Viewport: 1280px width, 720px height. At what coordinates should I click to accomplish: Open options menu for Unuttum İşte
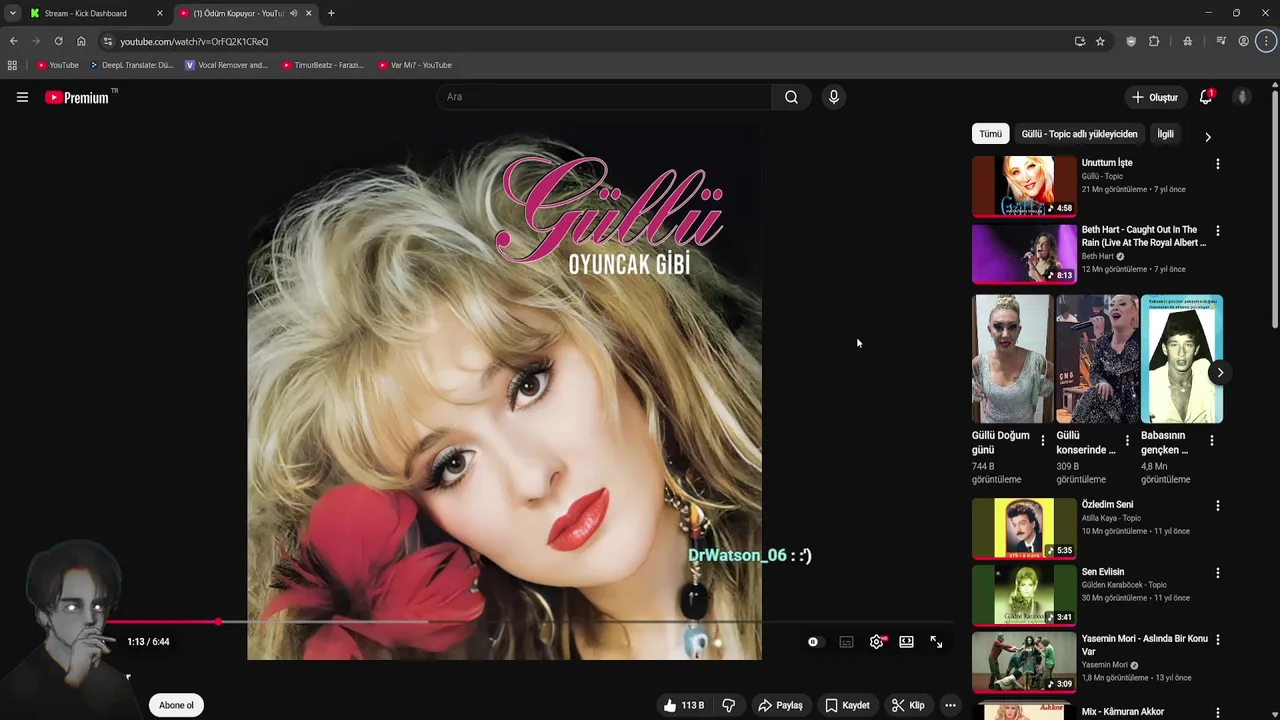(1217, 164)
